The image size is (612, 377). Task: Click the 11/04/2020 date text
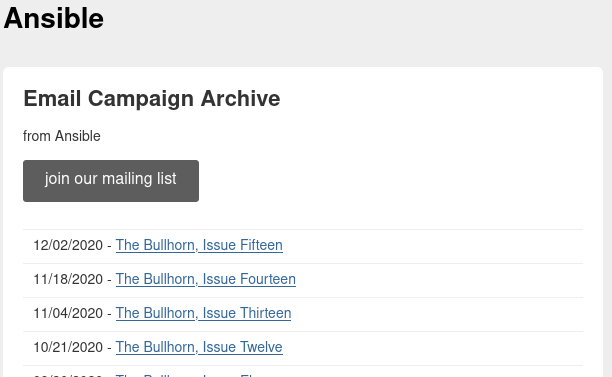(68, 313)
